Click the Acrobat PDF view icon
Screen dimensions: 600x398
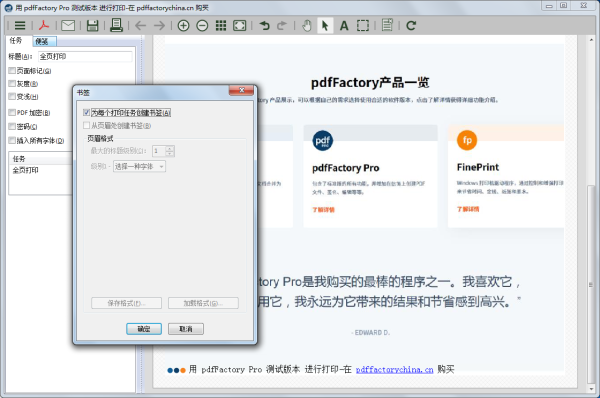(x=44, y=26)
